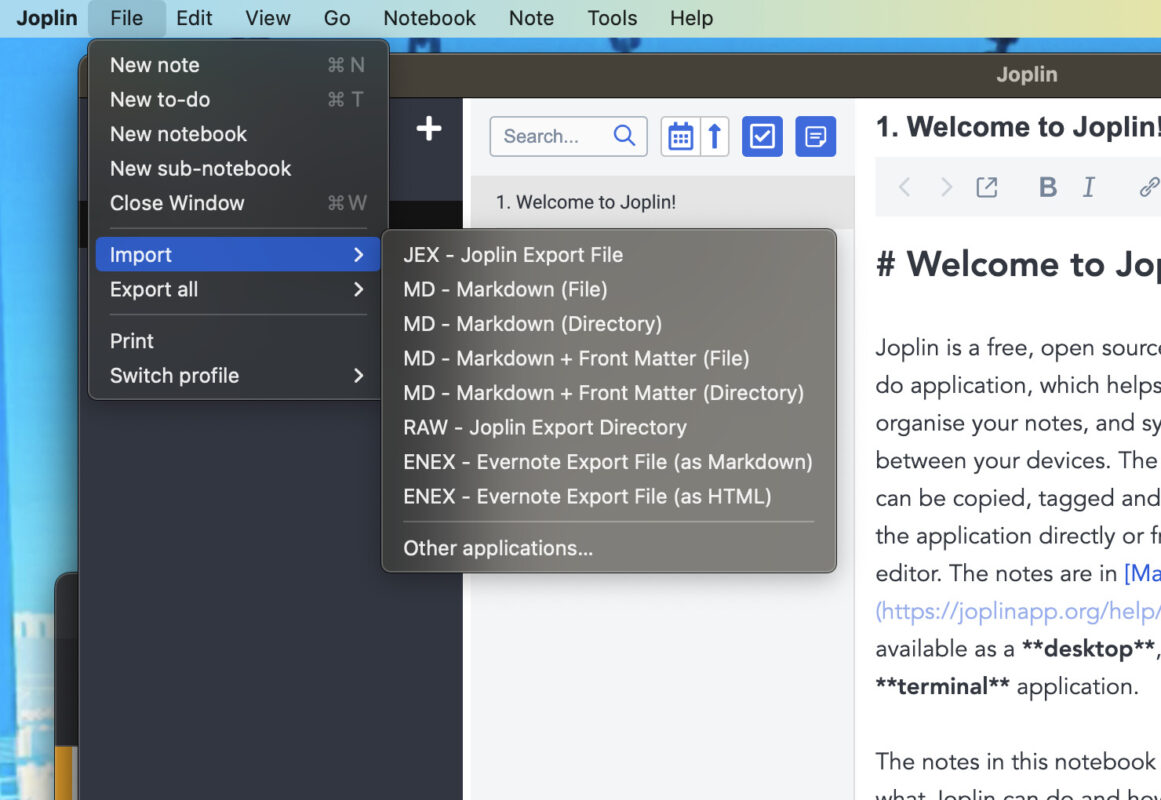Click the insert hyperlink icon
The height and width of the screenshot is (800, 1161).
point(1149,187)
